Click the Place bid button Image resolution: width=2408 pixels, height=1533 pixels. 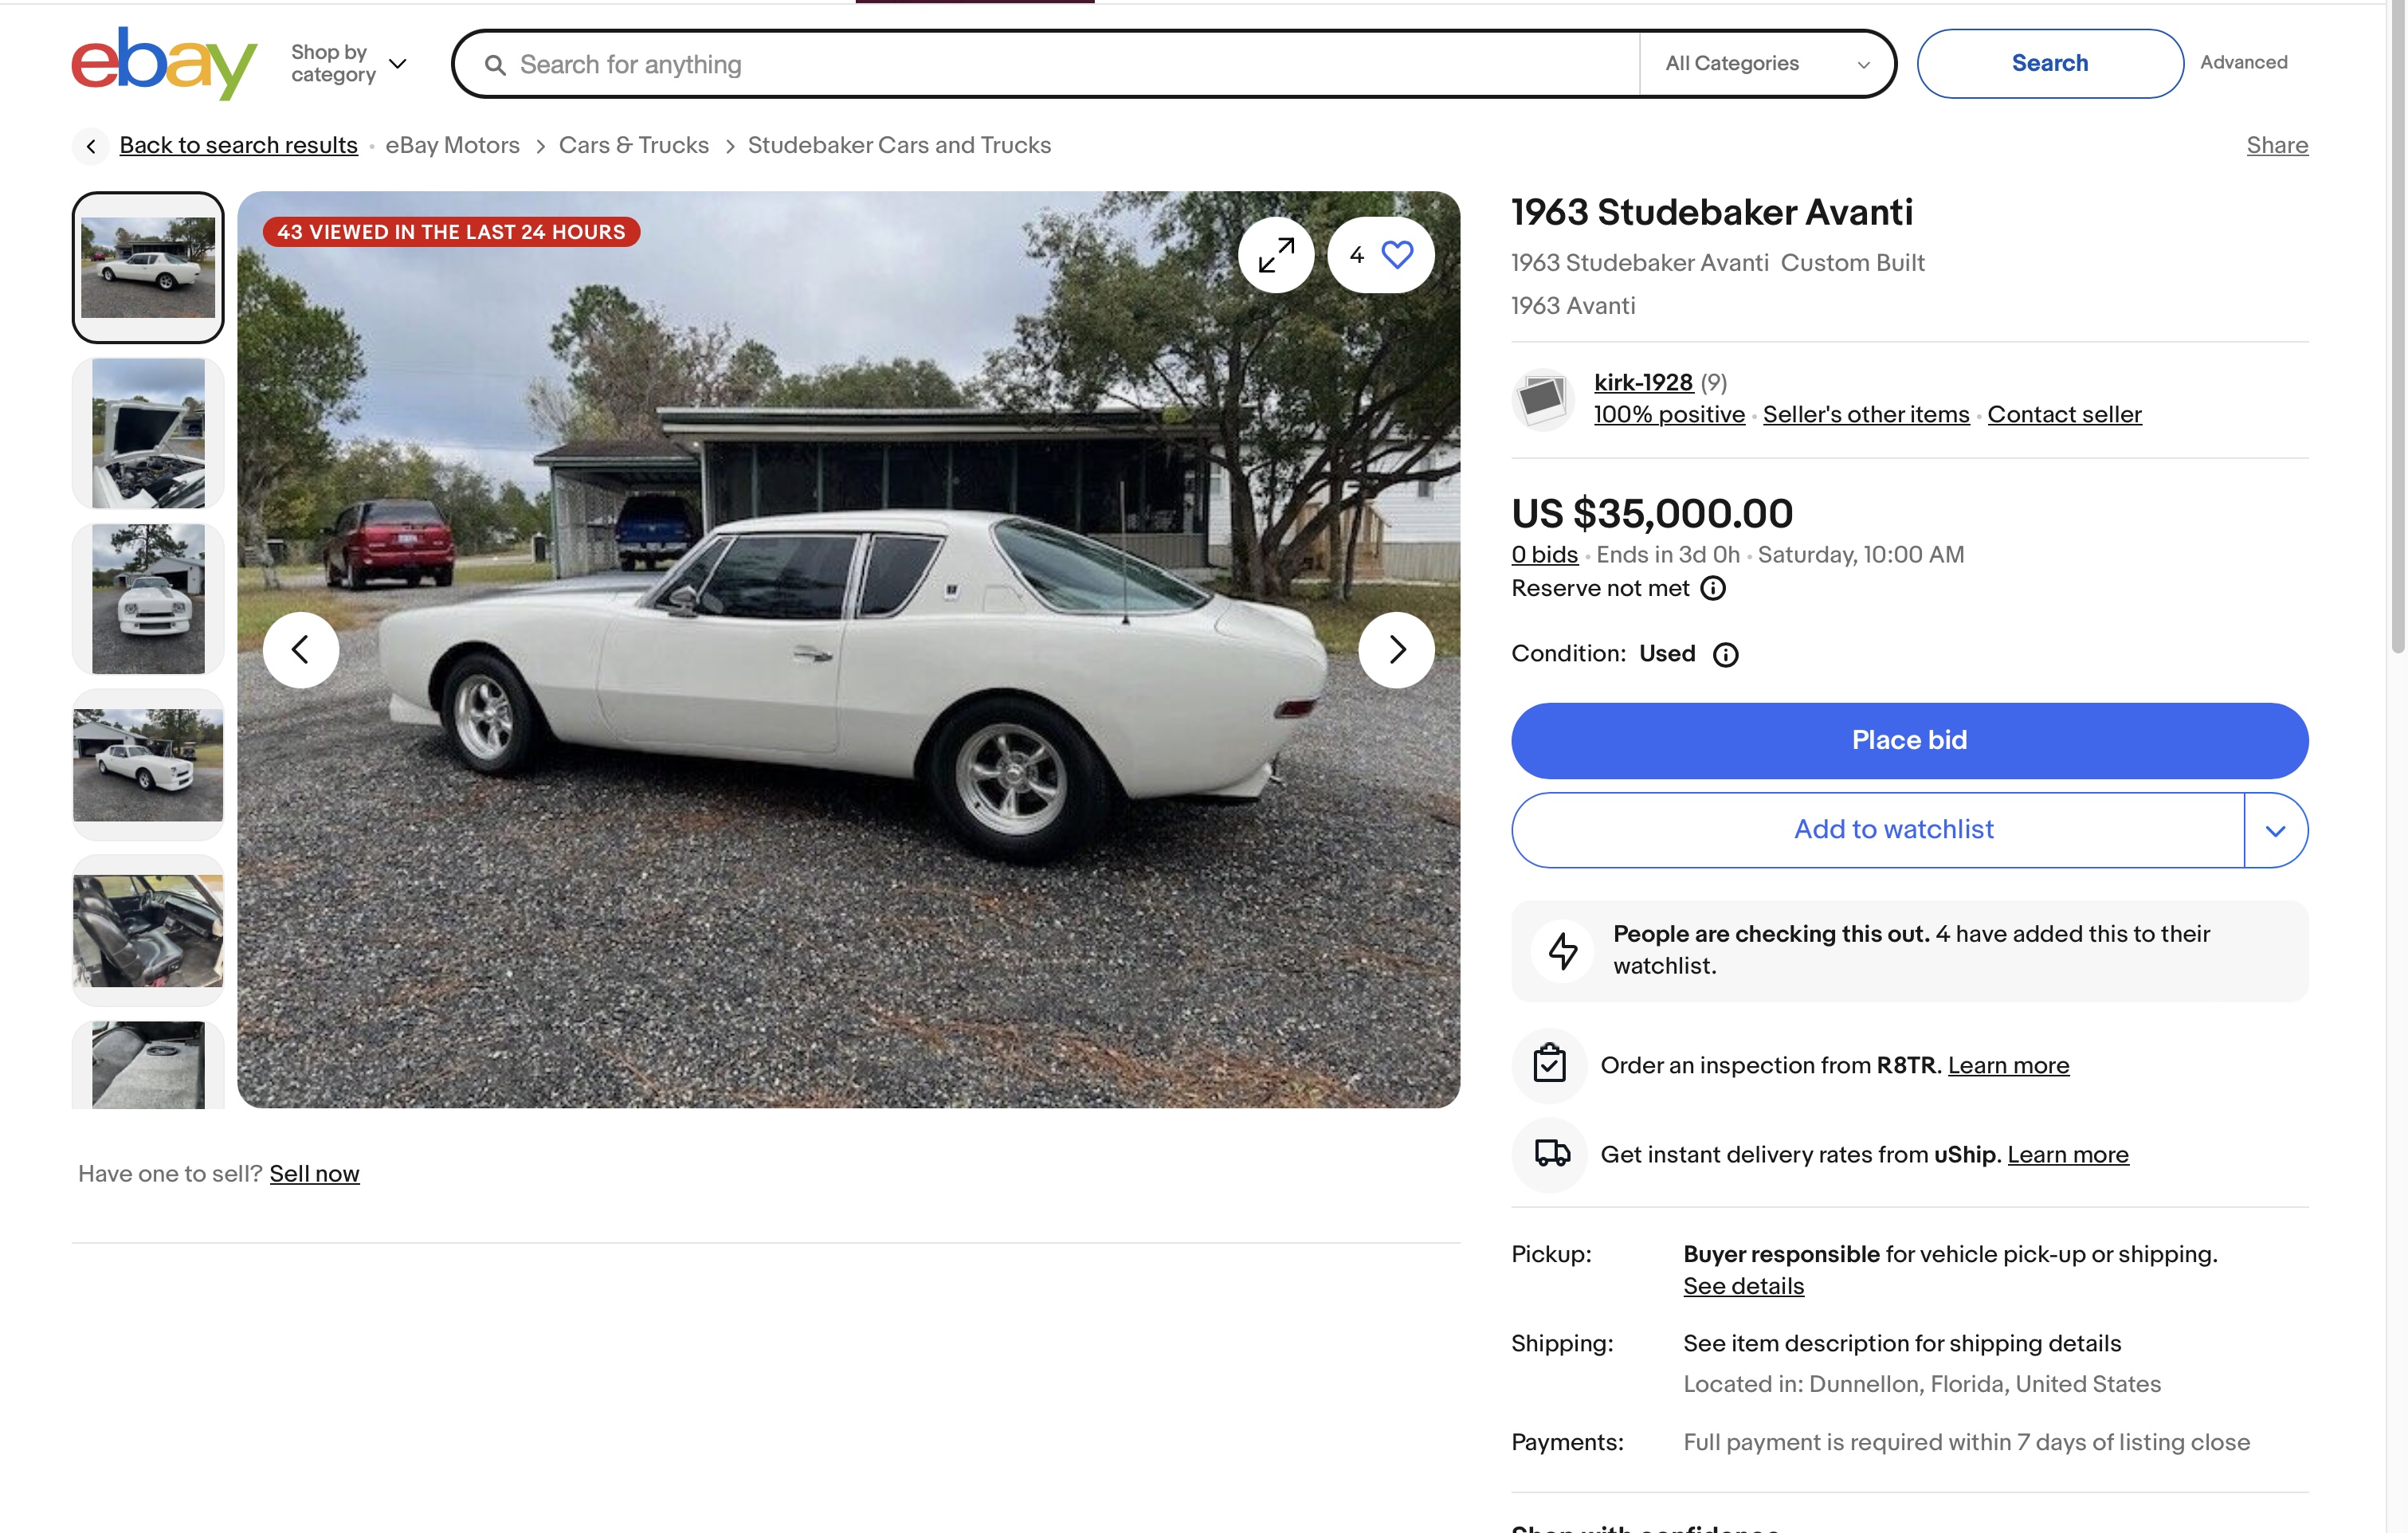click(1909, 740)
